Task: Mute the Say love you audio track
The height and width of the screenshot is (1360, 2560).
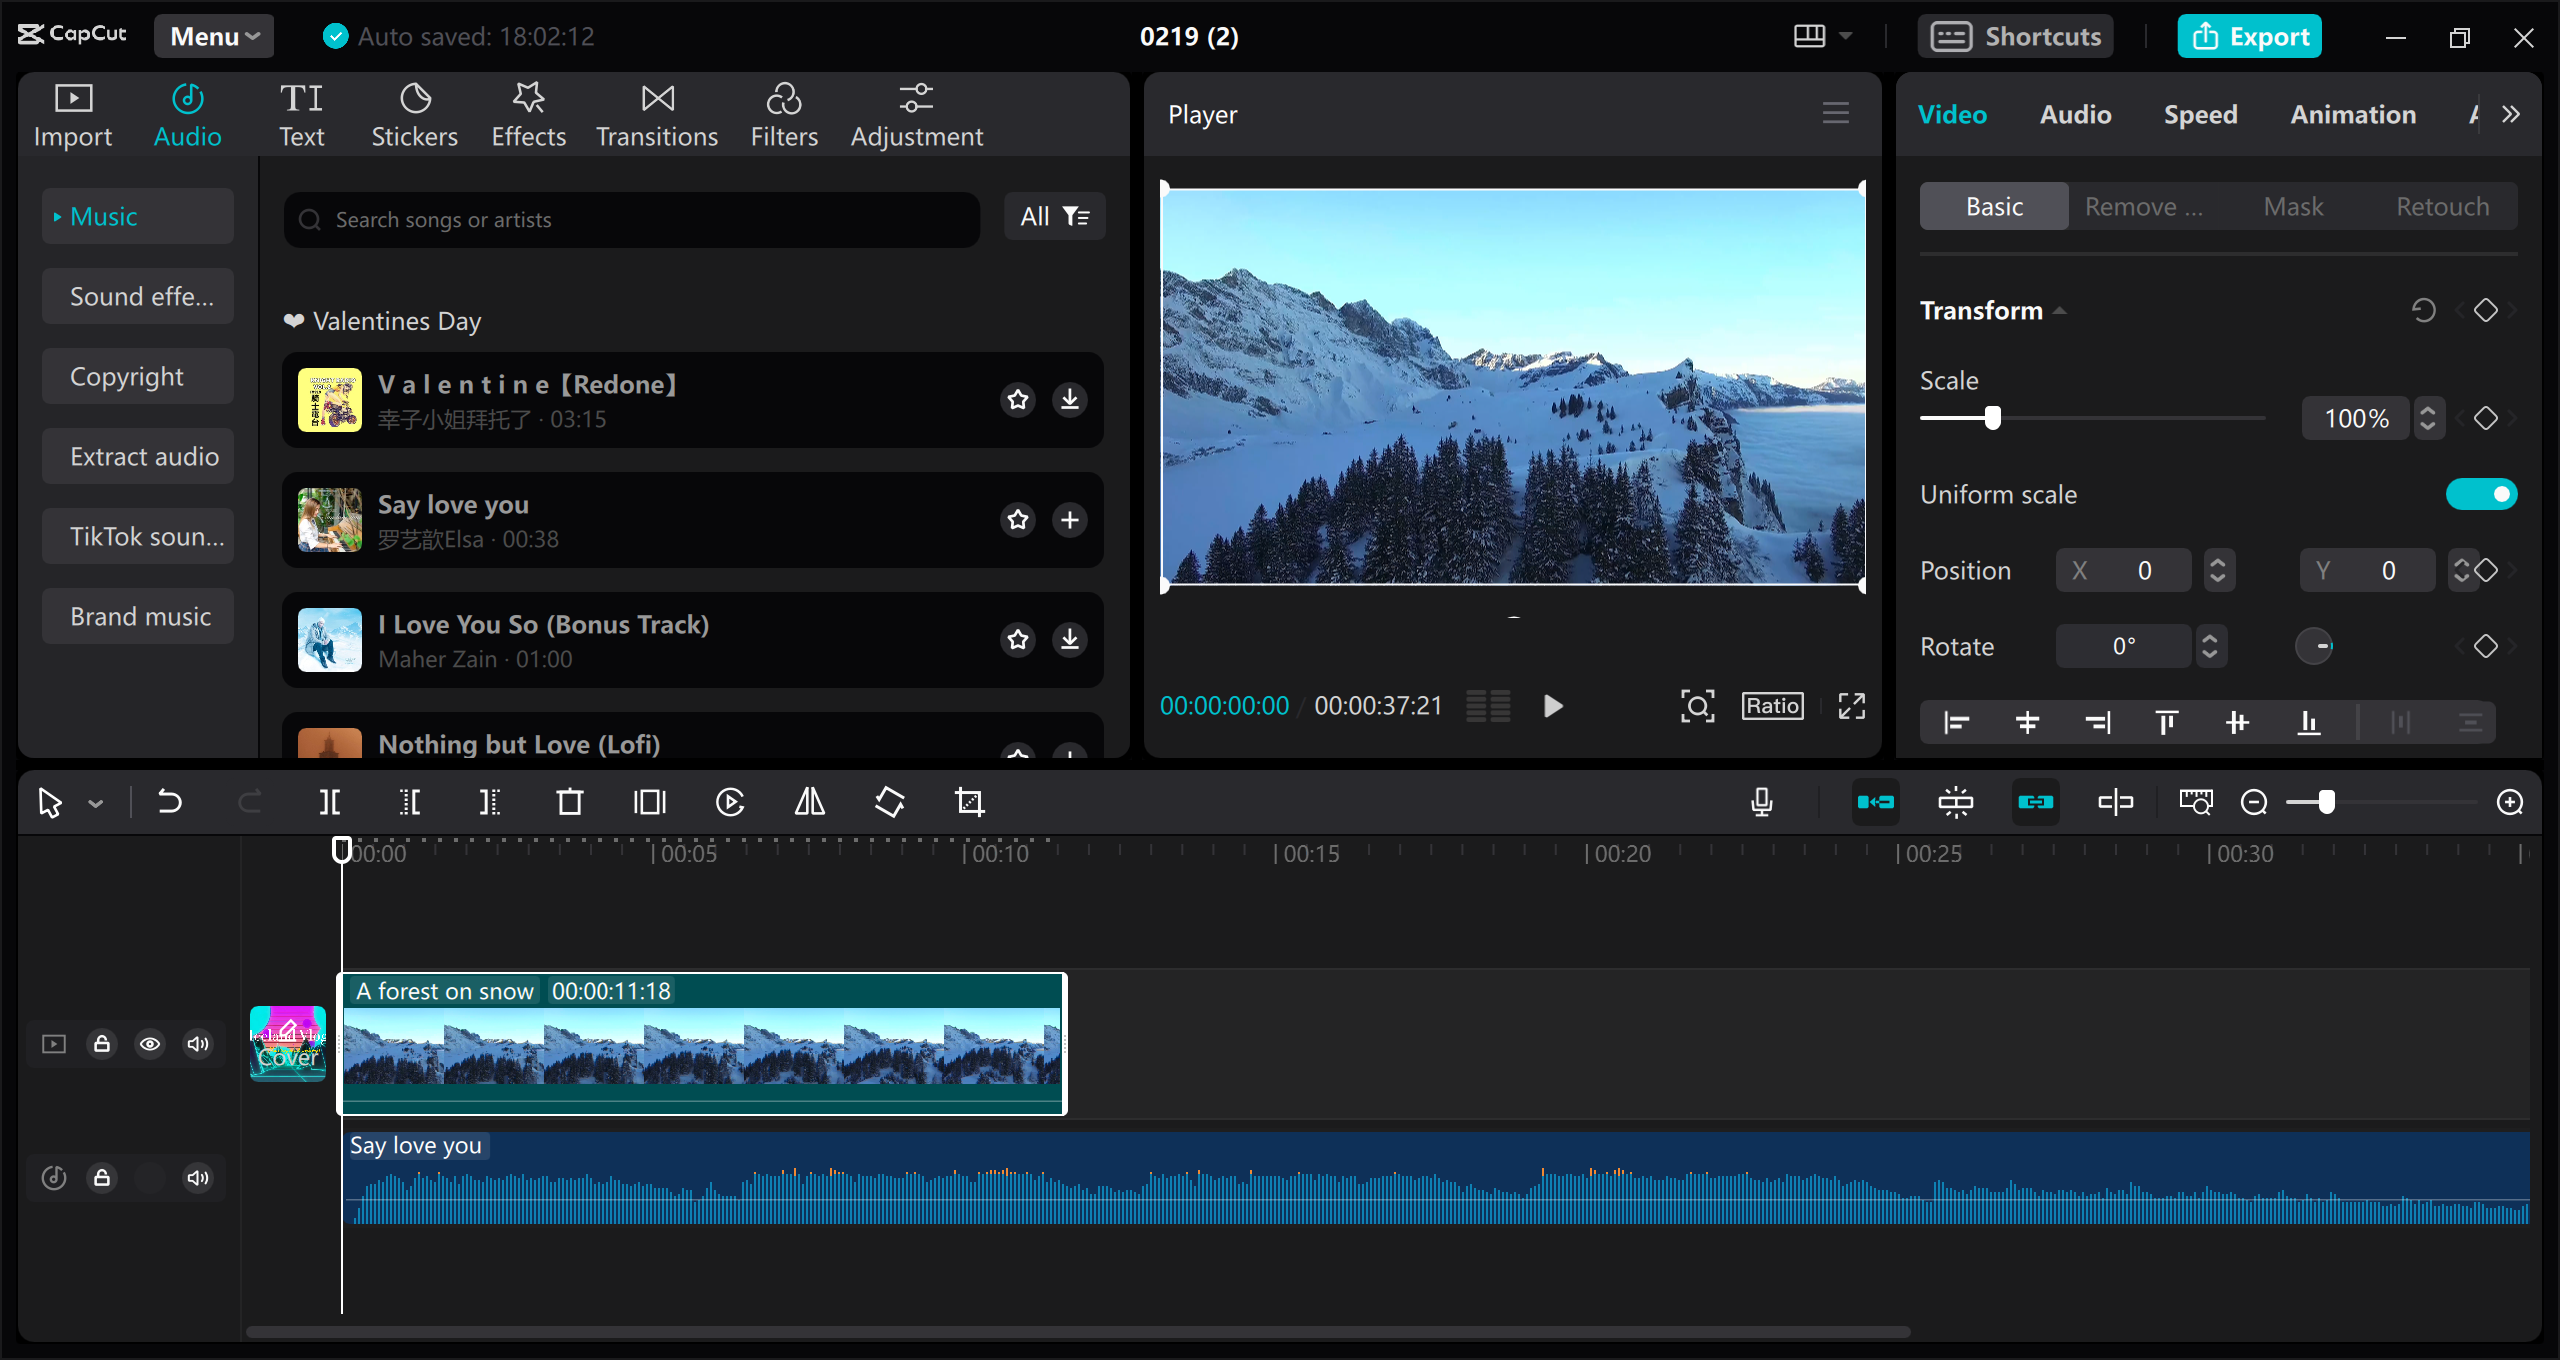Action: (197, 1177)
